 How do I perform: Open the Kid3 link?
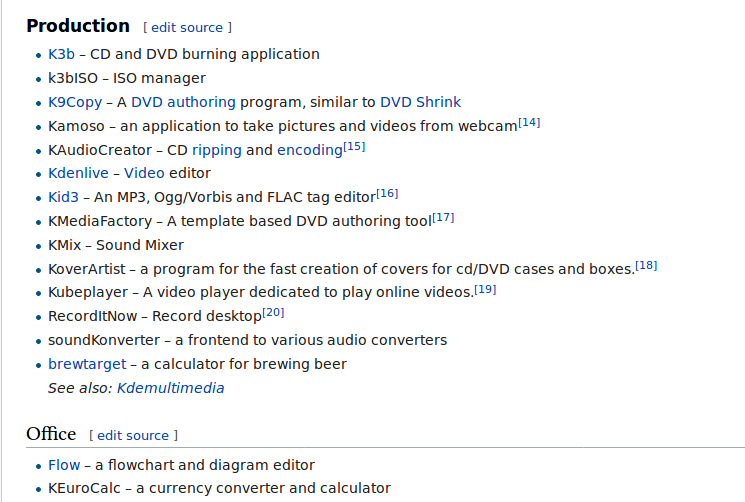(x=63, y=197)
